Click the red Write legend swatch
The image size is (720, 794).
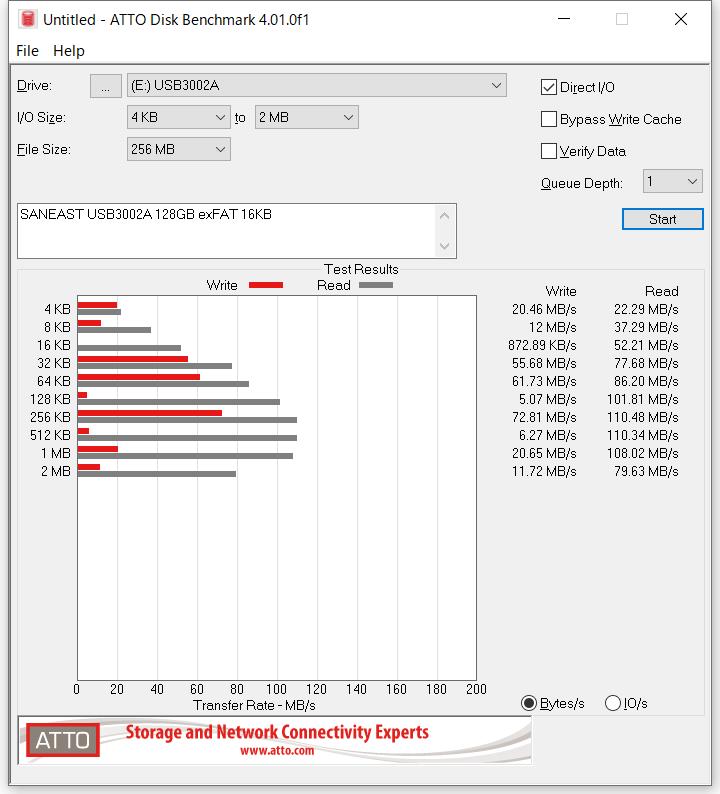pyautogui.click(x=266, y=285)
